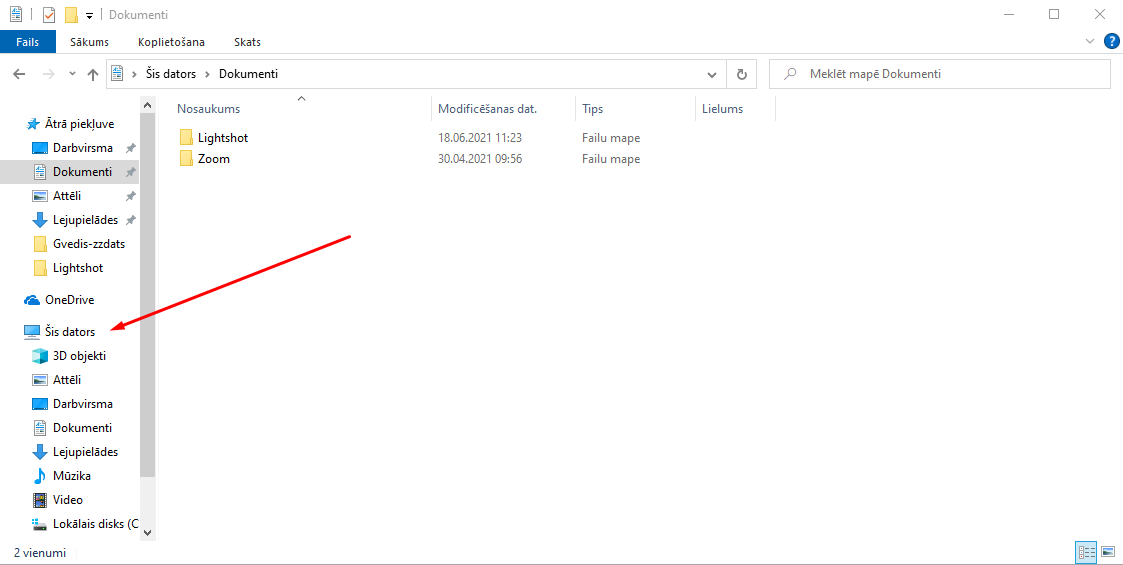Switch to the Koplietošana ribbon tab
This screenshot has height=565, width=1123.
171,42
